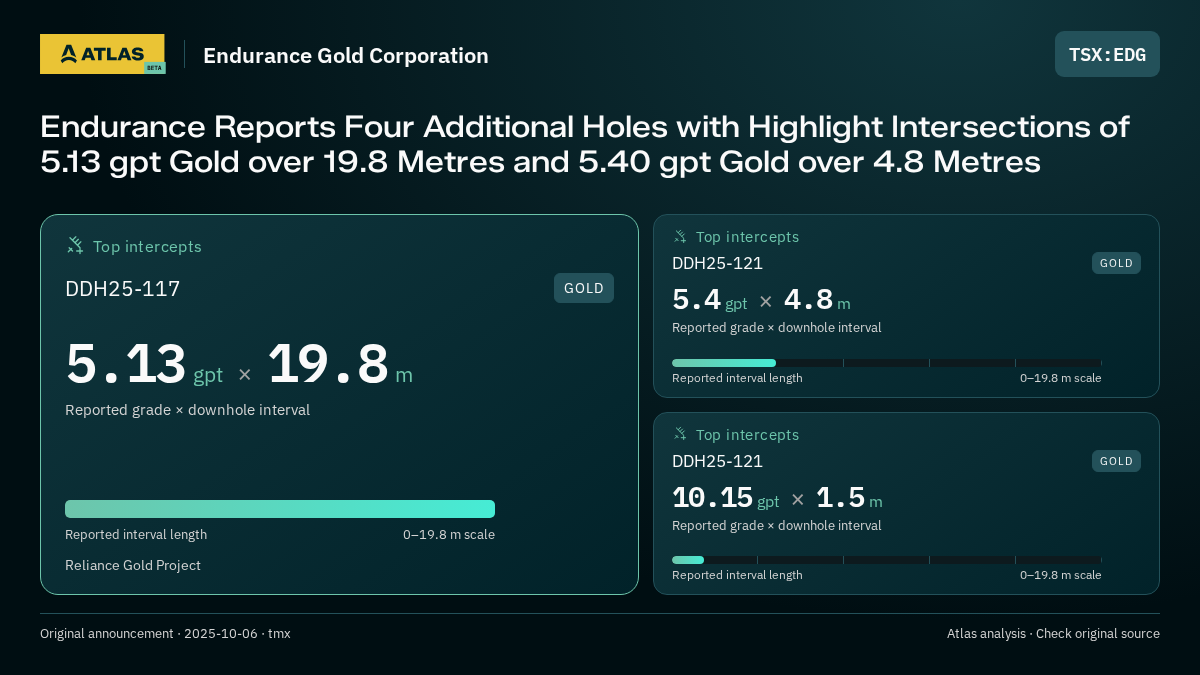Click the 1.5 m interval progress bar
The width and height of the screenshot is (1200, 675).
(x=887, y=560)
